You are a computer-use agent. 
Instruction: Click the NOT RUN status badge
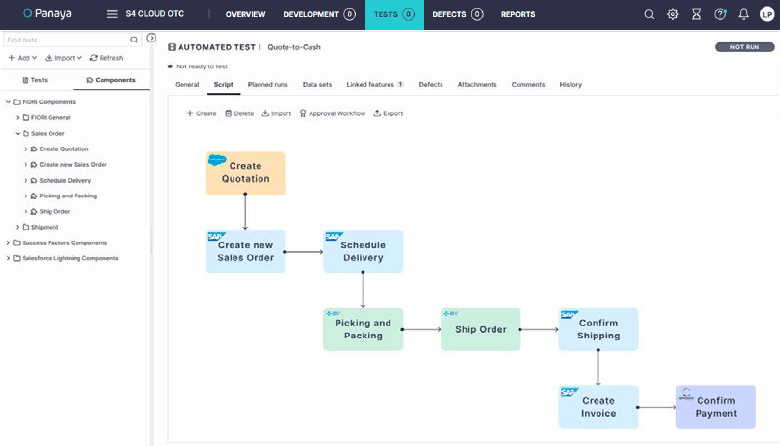click(x=745, y=47)
